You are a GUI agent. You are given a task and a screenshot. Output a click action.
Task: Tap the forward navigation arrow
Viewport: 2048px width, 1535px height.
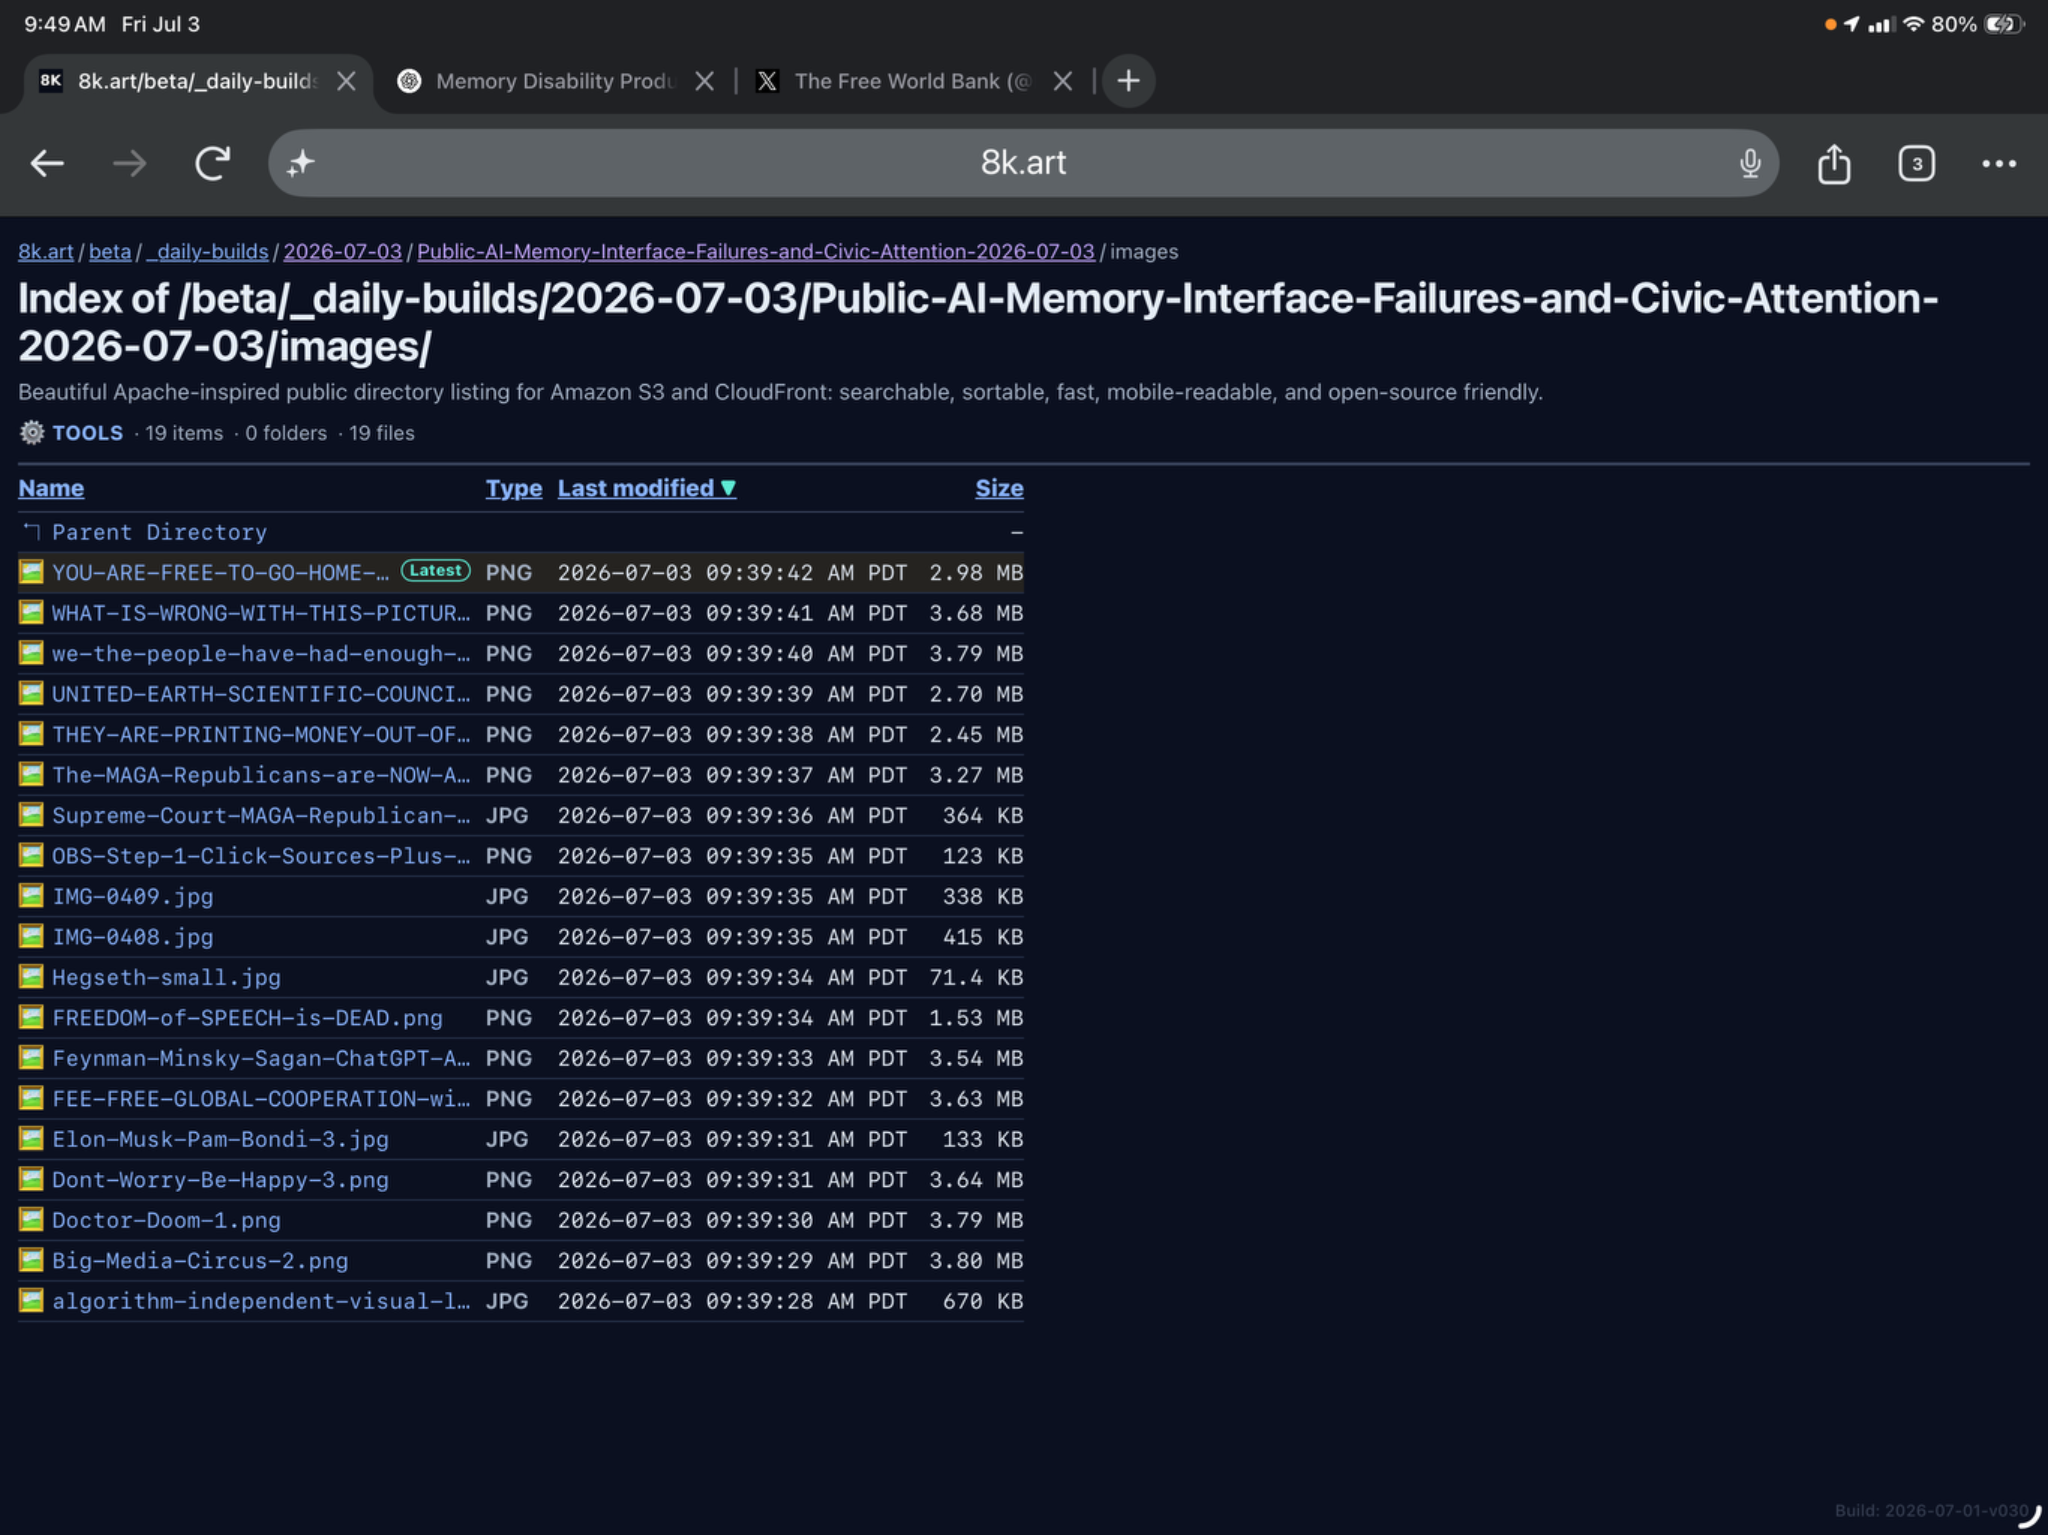pos(129,163)
